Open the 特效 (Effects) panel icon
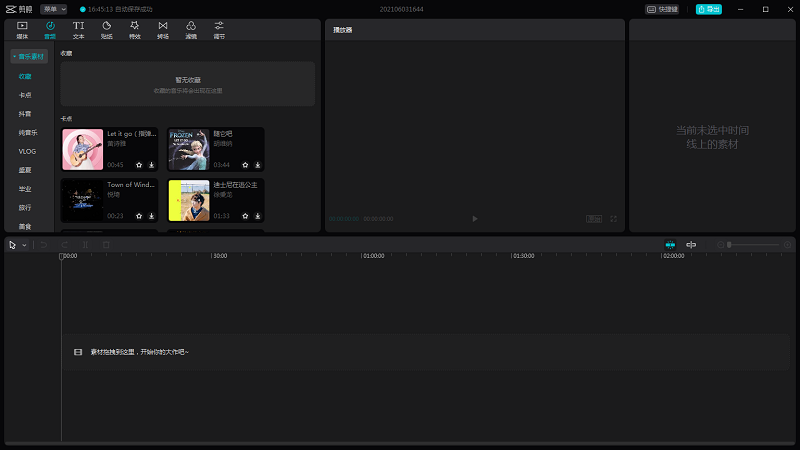Screen dimensions: 800x450 (135, 28)
